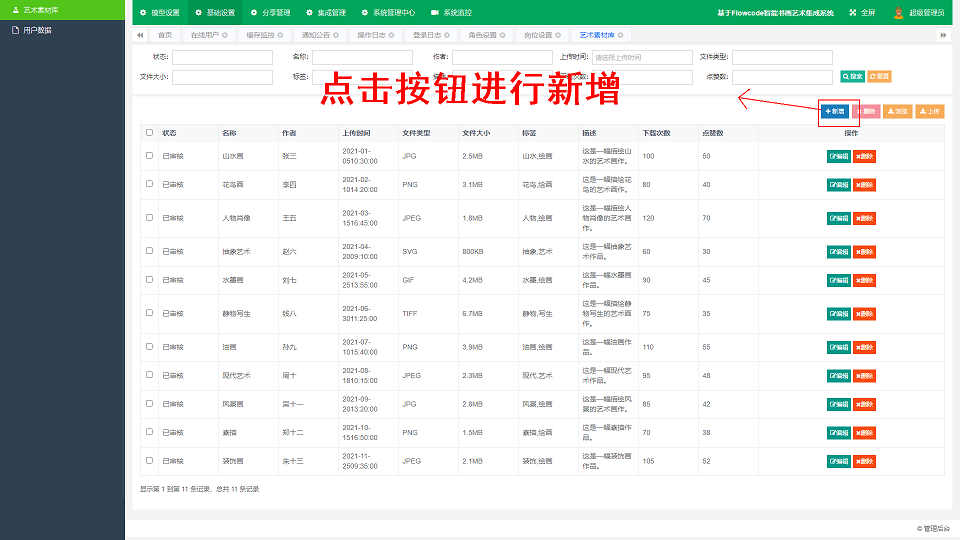Delete the 油画 row with red button
Viewport: 960px width, 540px height.
864,347
